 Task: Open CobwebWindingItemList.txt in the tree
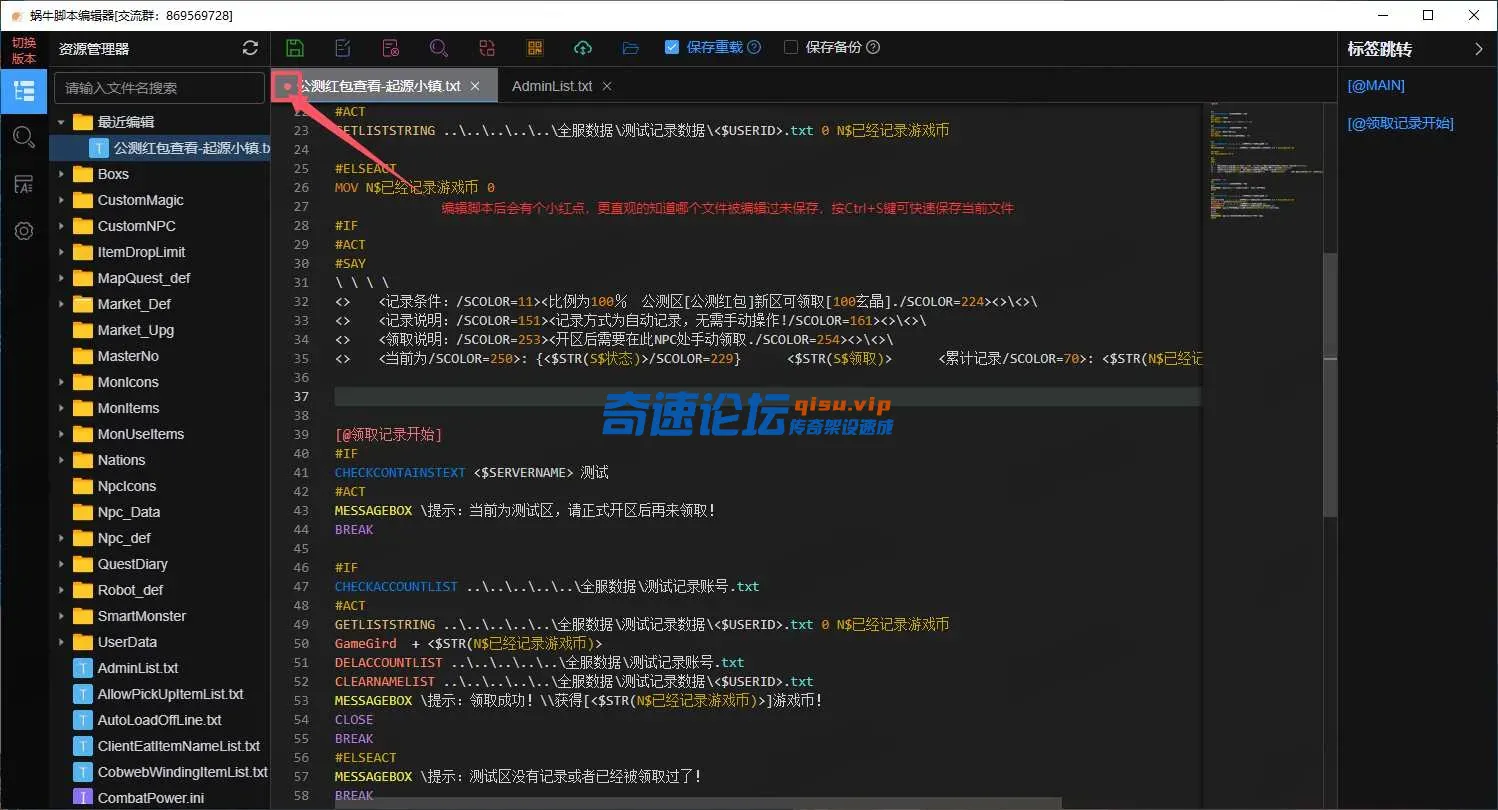[182, 772]
